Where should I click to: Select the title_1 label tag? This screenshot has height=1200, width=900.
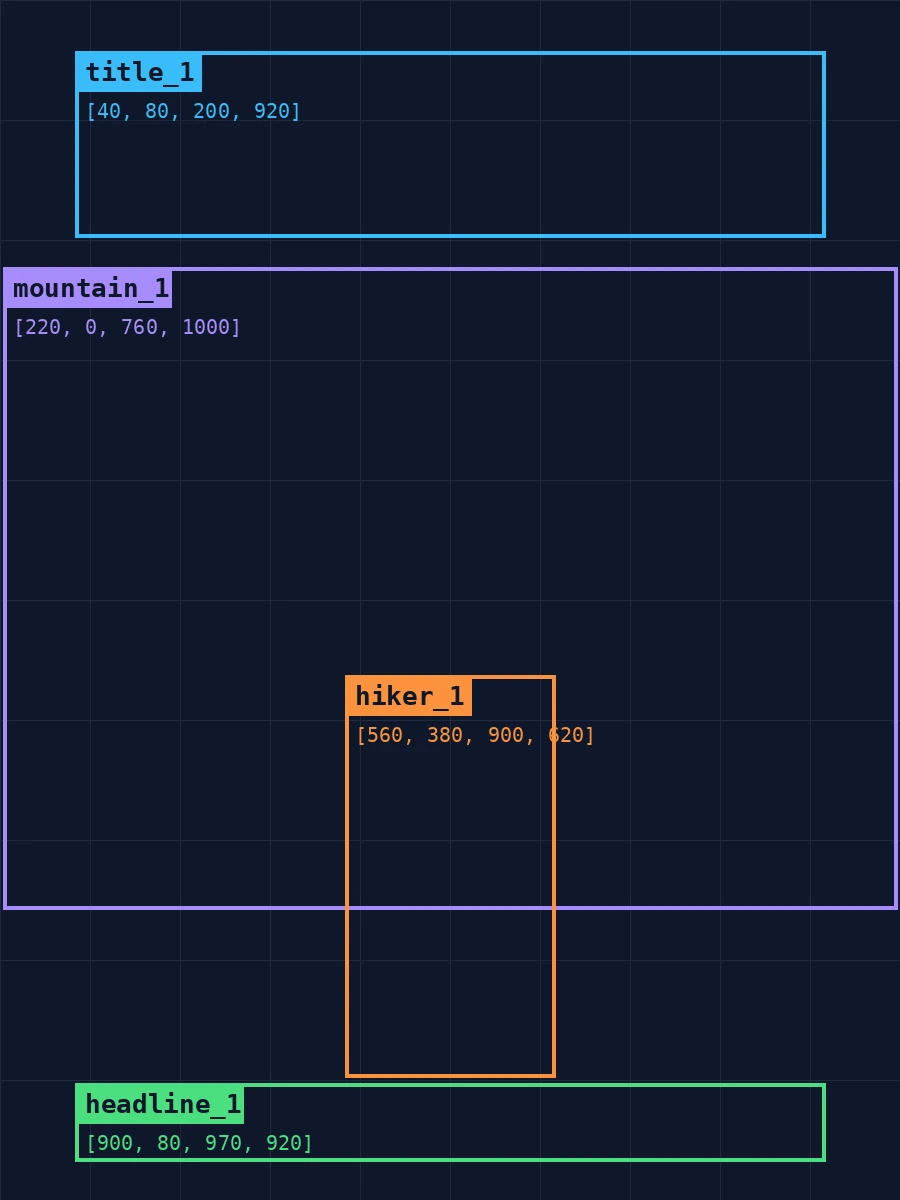click(x=139, y=72)
